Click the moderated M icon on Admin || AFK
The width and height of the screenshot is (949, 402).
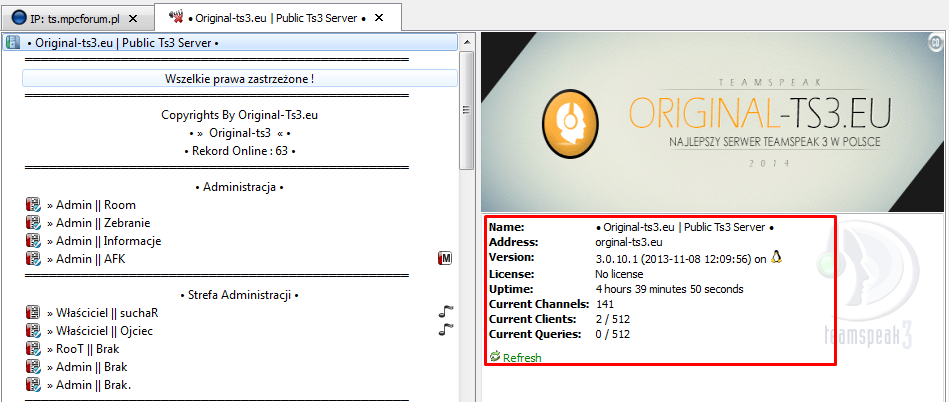point(445,259)
